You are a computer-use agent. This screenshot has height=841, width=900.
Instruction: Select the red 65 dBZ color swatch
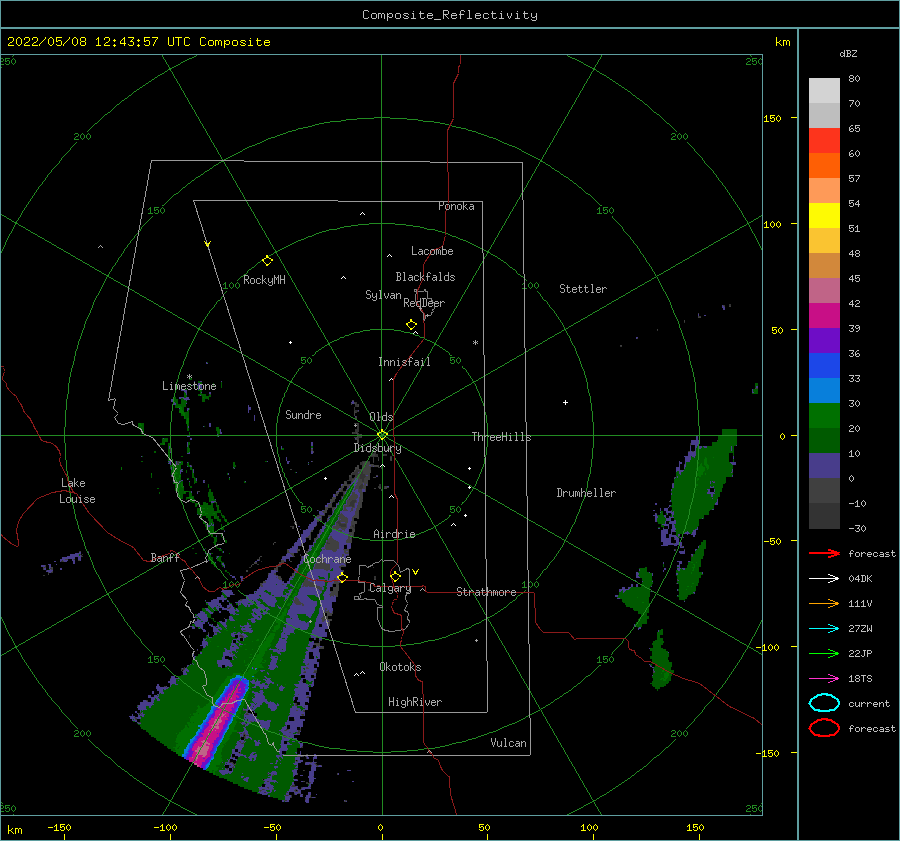pos(824,140)
